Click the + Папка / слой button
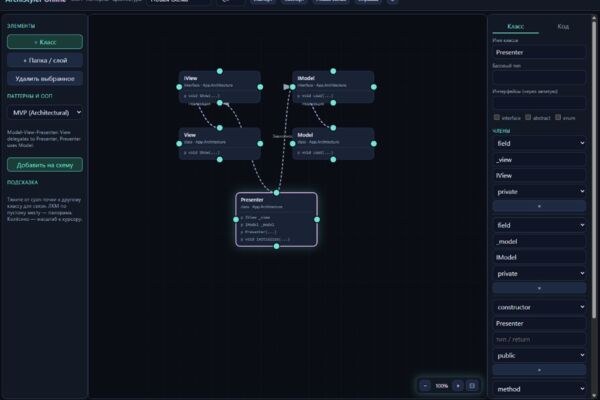The width and height of the screenshot is (600, 400). (45, 60)
